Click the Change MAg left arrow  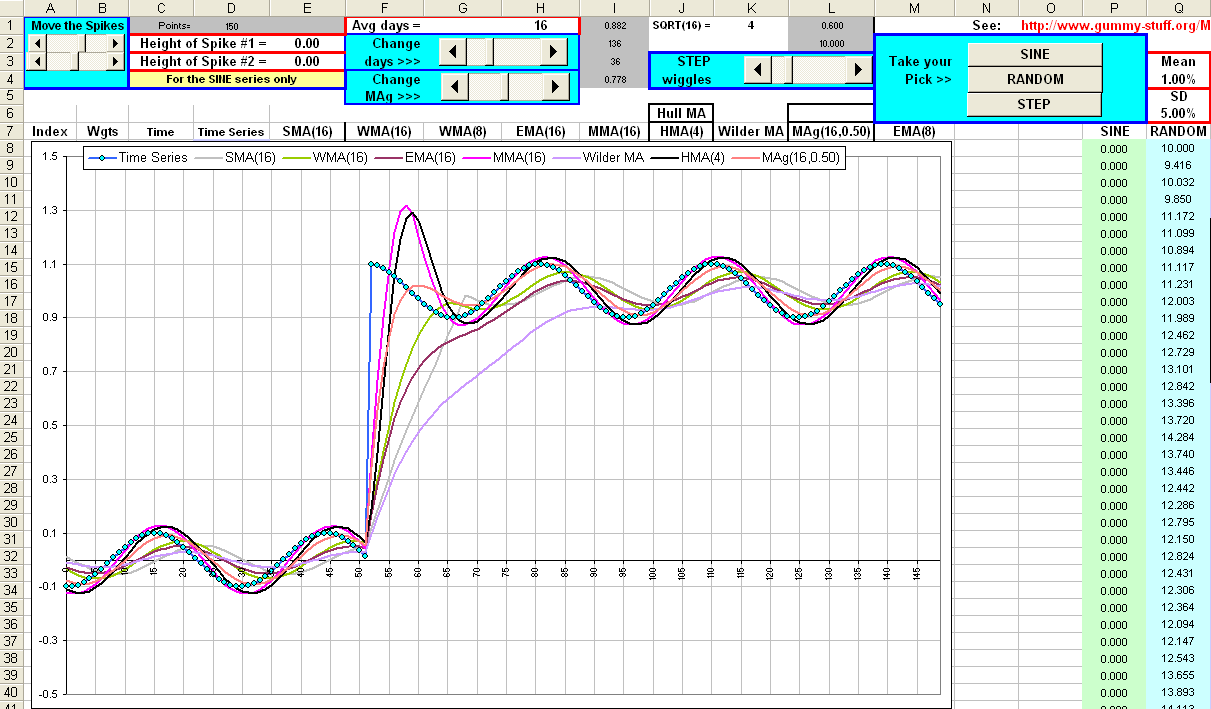pos(454,87)
